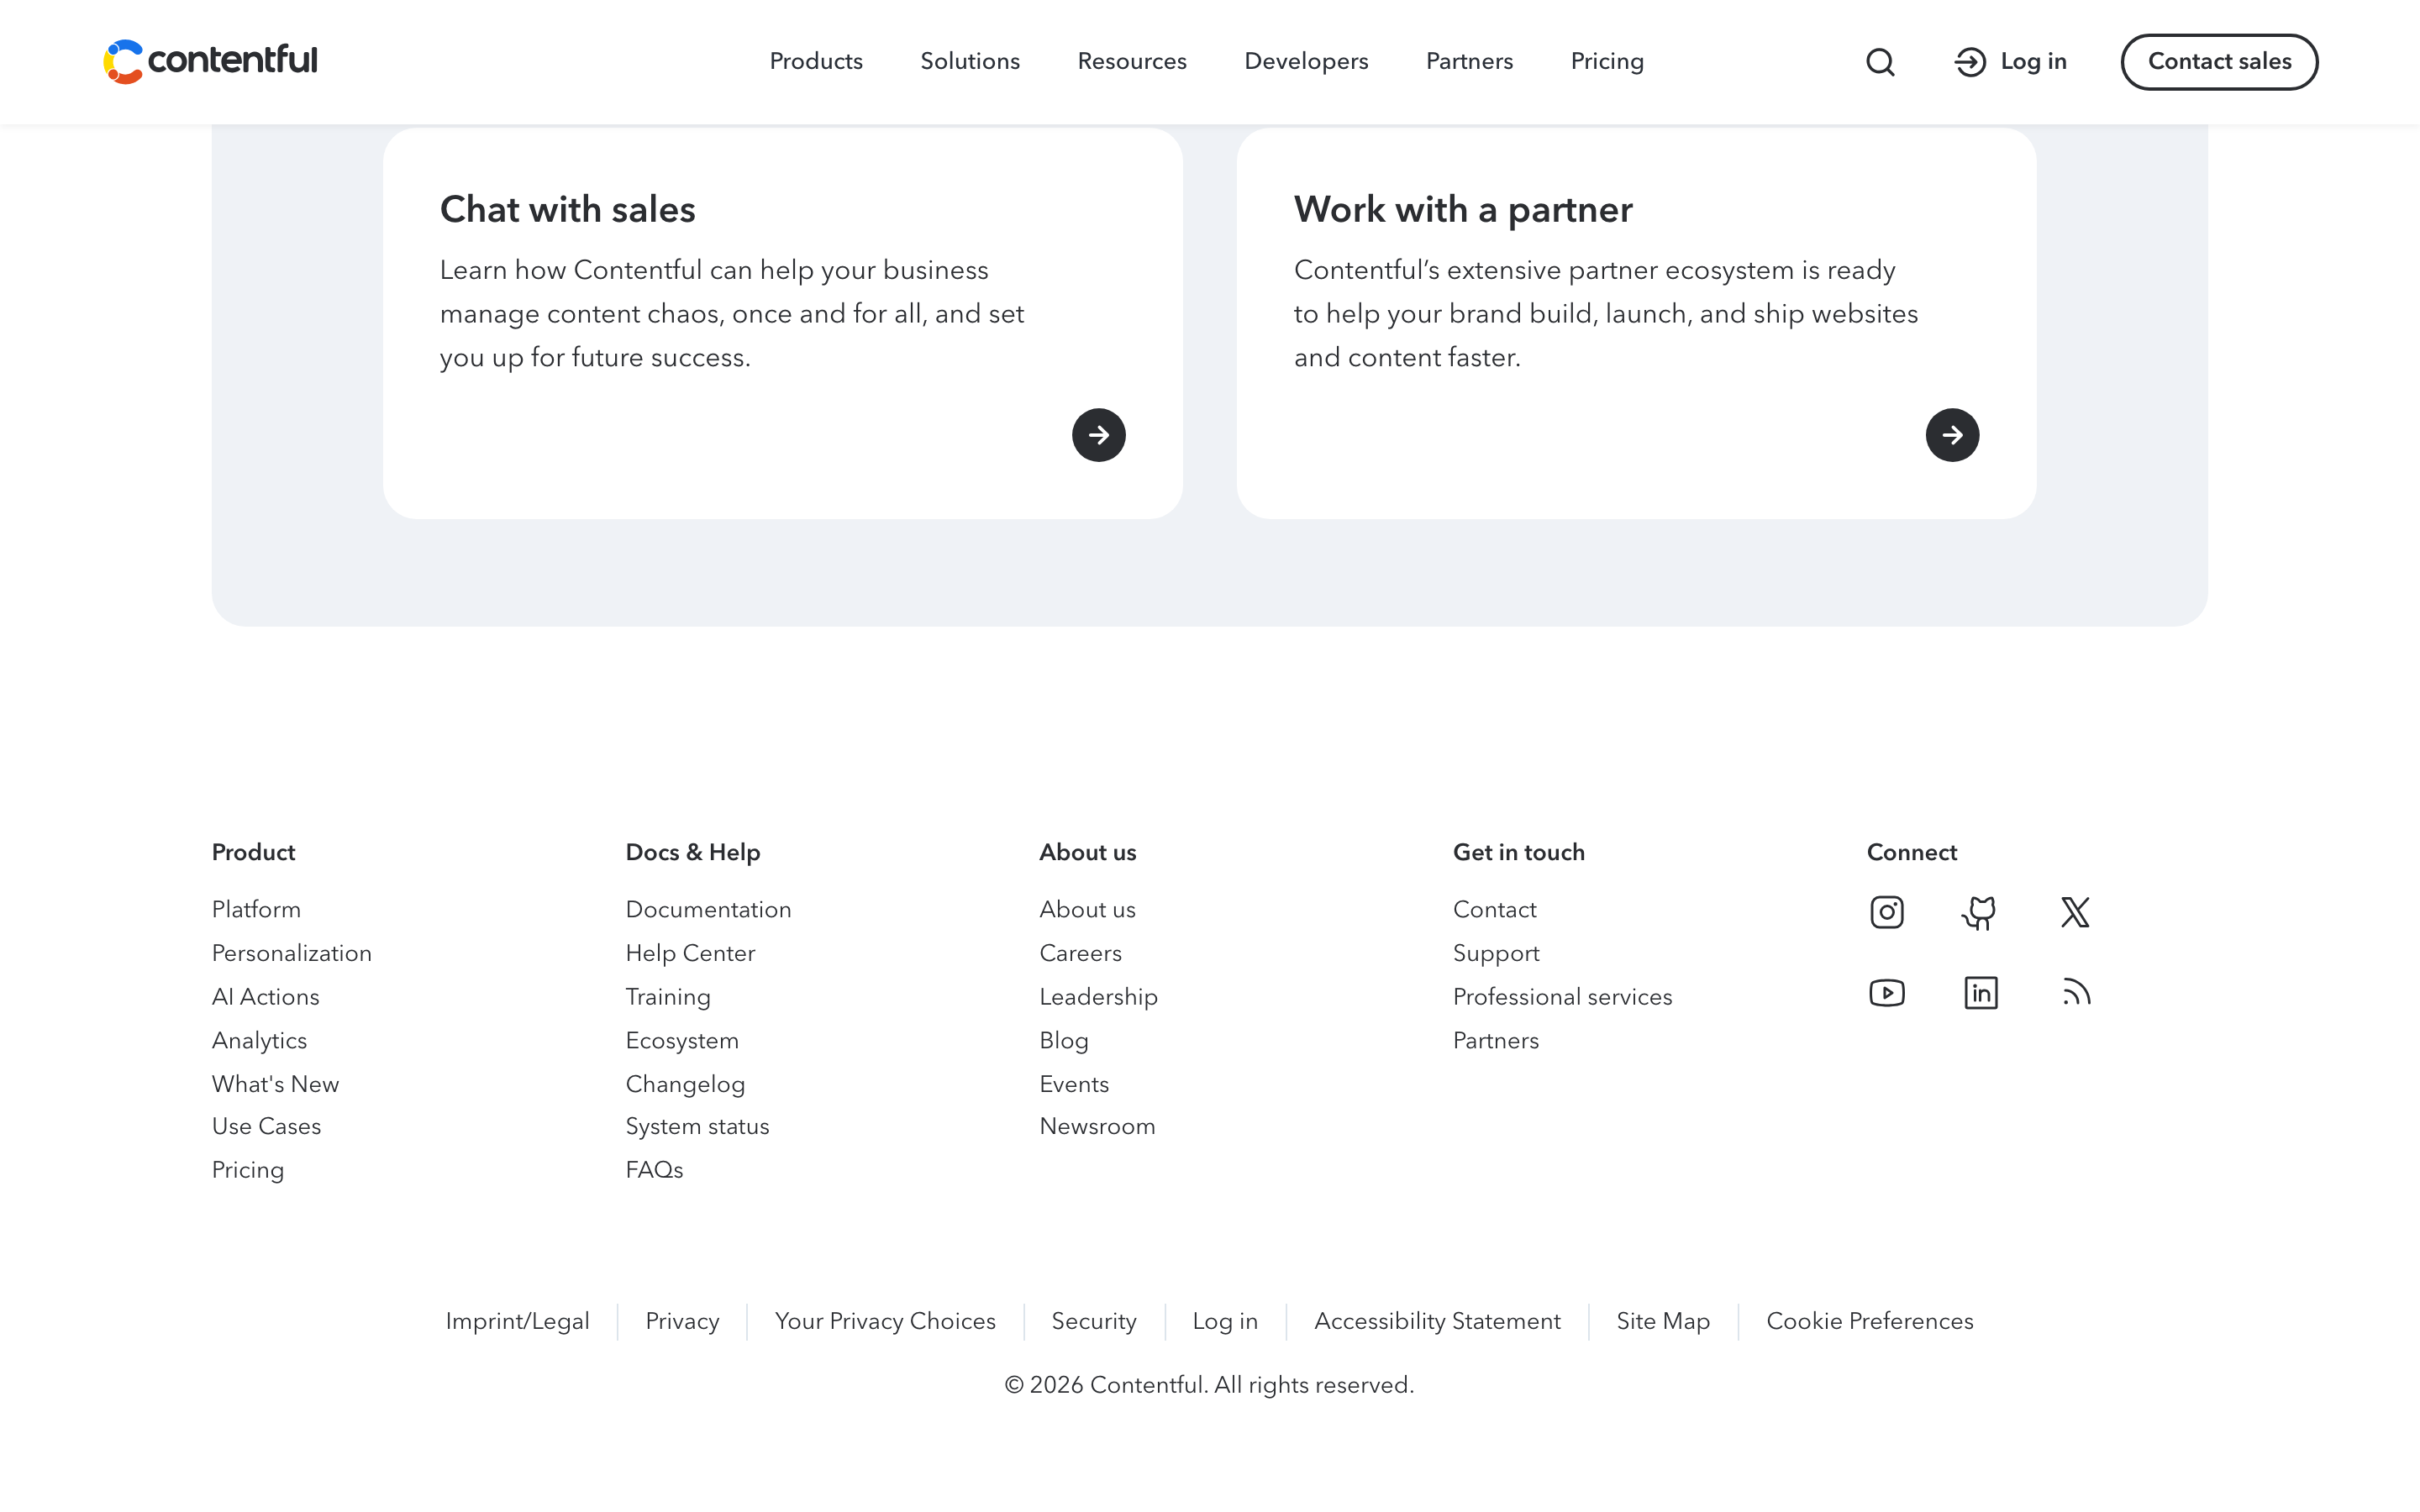Open the Products menu in the header

click(816, 62)
